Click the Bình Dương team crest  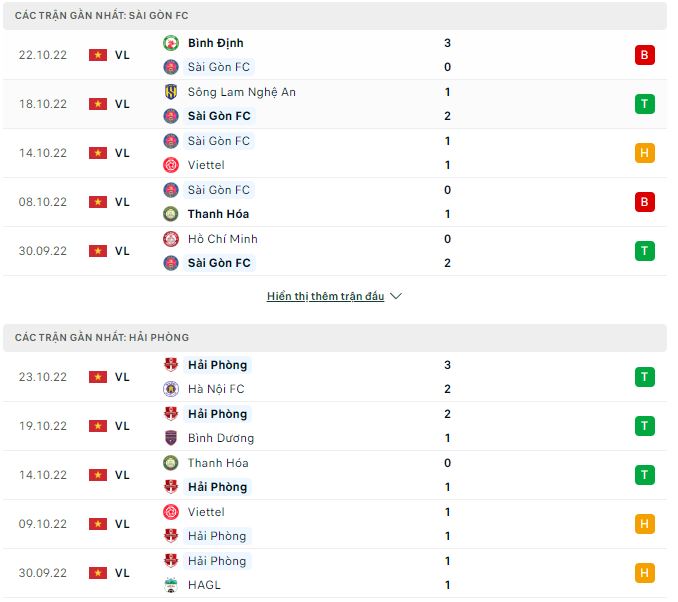pyautogui.click(x=170, y=438)
